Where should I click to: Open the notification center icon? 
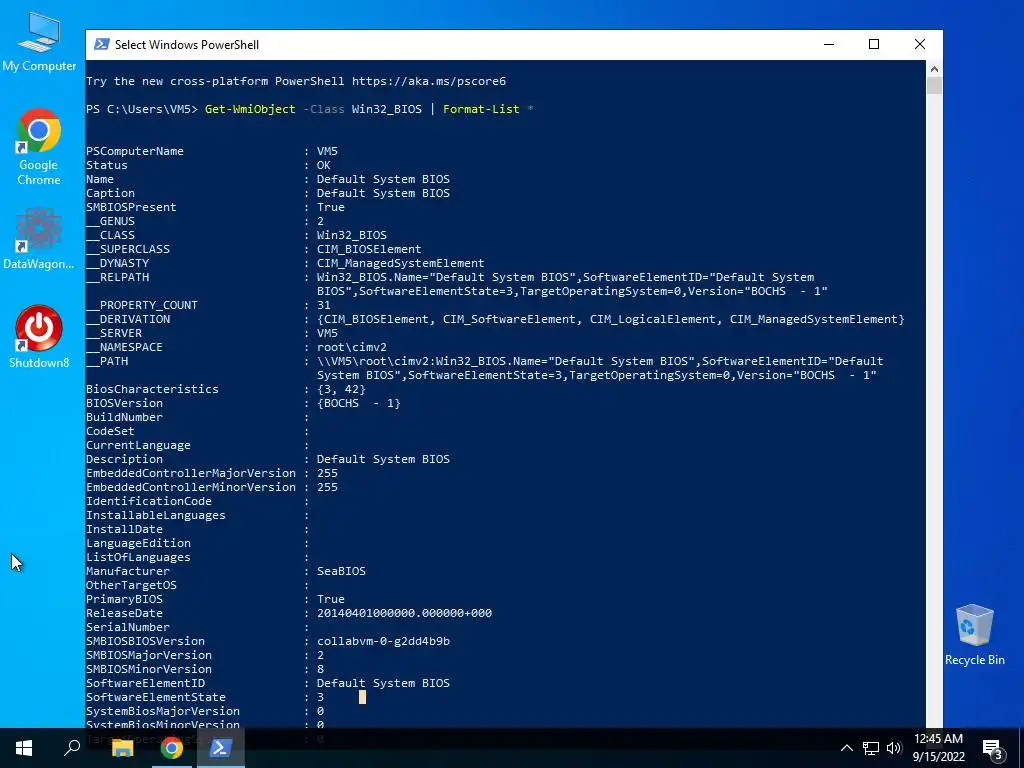pos(993,749)
